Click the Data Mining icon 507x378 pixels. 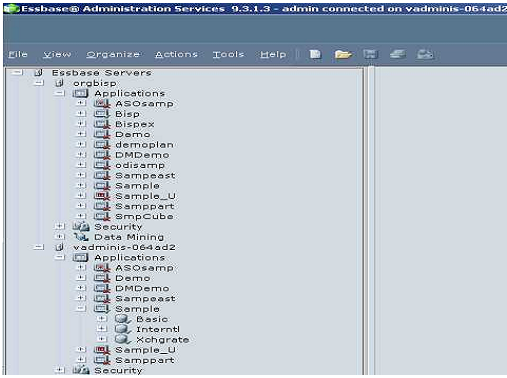coord(81,237)
